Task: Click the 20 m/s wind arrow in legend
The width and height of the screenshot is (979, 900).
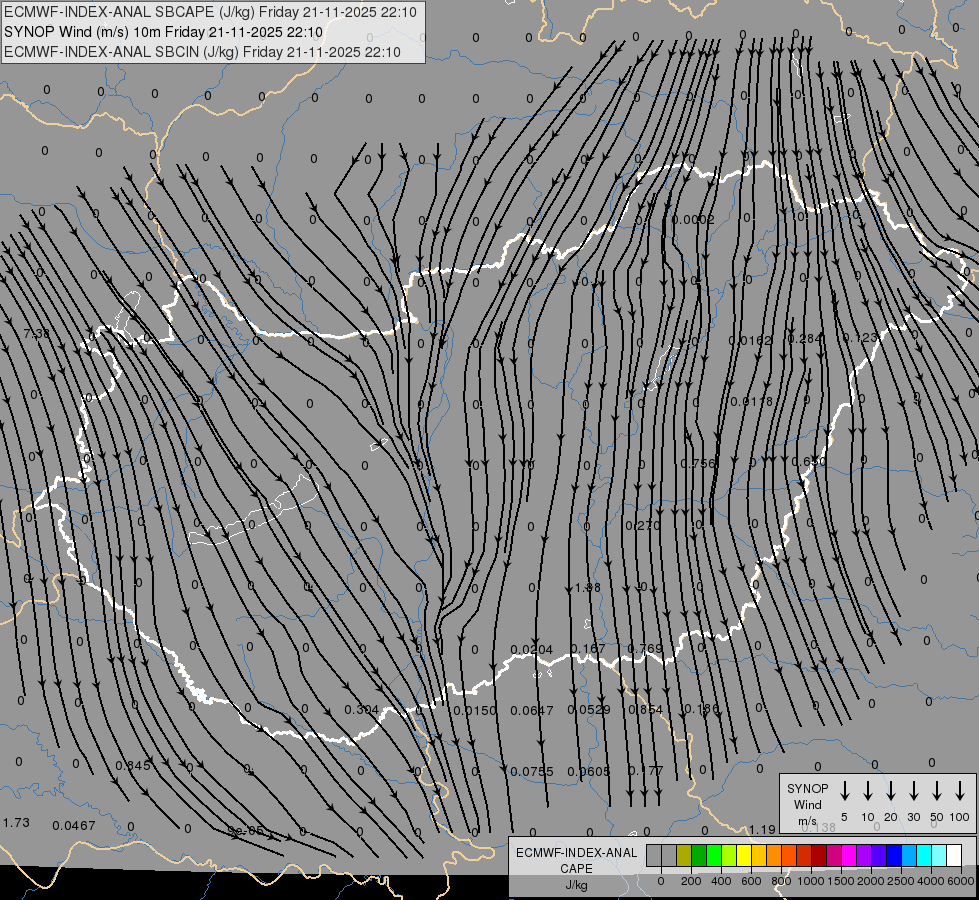Action: point(891,791)
